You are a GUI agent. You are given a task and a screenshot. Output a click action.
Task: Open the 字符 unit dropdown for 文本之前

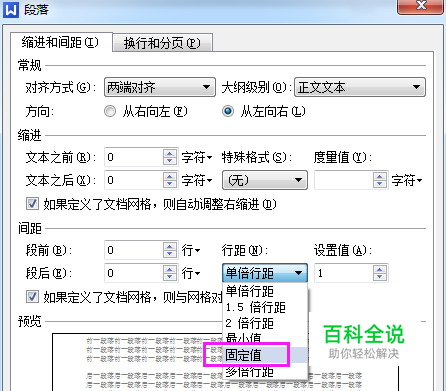coord(197,157)
